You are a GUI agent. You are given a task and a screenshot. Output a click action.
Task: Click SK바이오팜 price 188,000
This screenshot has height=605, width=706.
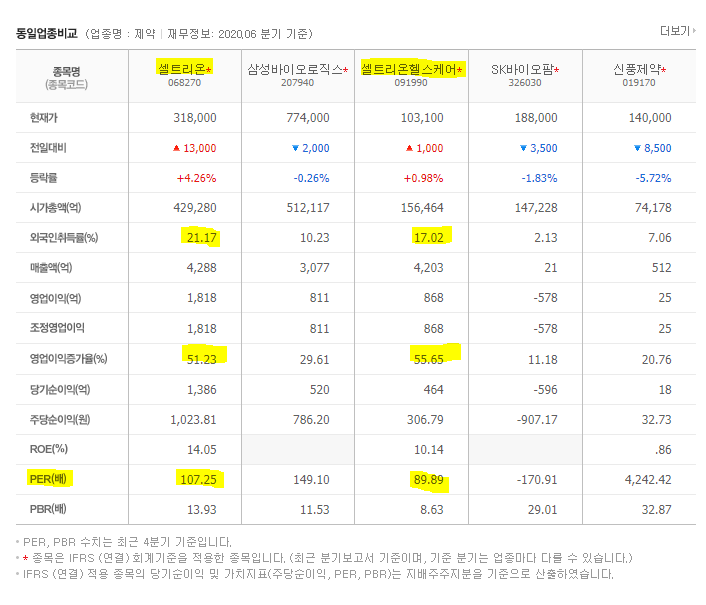536,118
